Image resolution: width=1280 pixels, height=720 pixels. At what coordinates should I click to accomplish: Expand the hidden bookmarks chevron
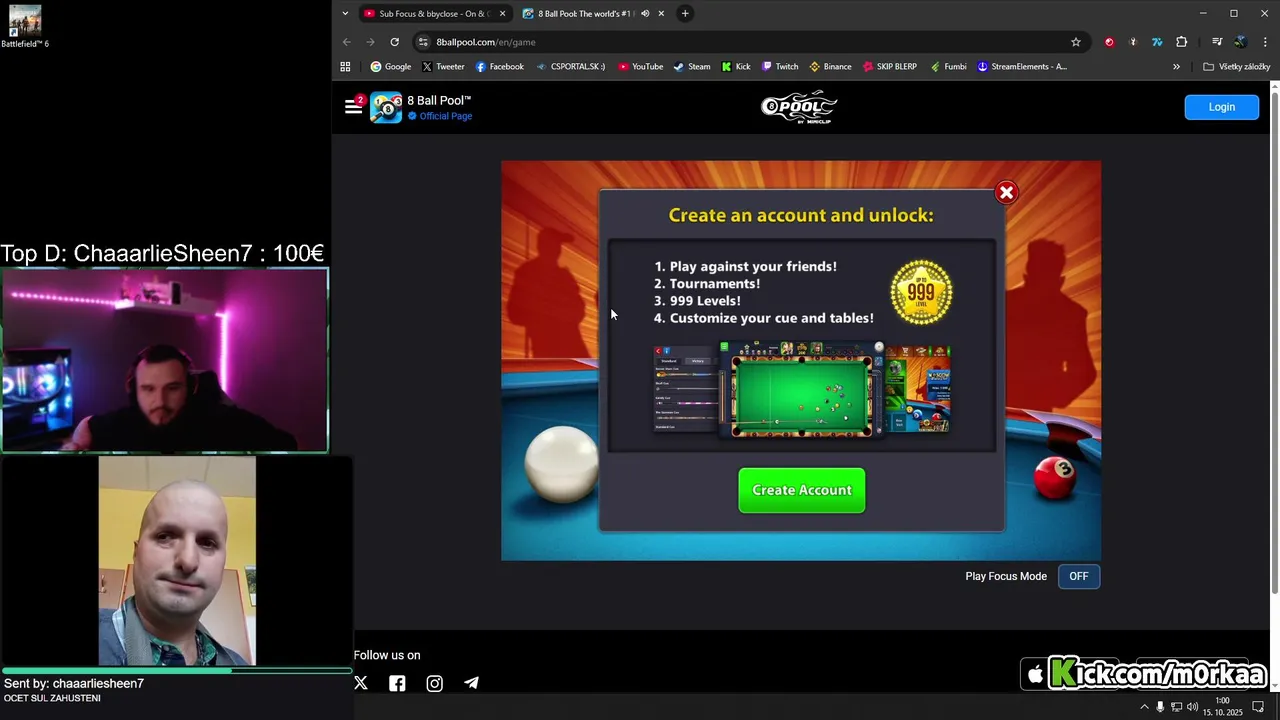pos(1176,67)
